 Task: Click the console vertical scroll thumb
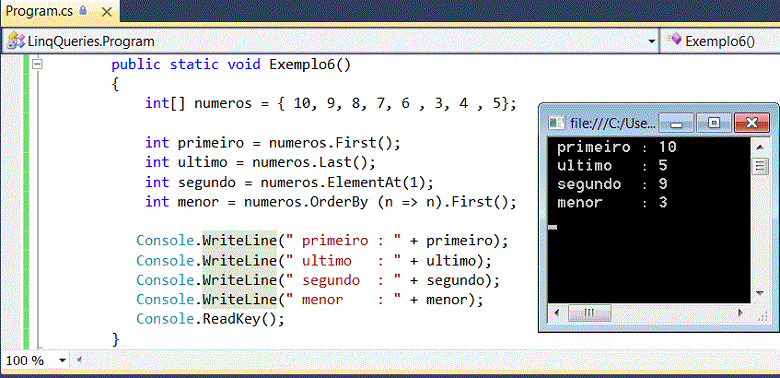coord(760,166)
